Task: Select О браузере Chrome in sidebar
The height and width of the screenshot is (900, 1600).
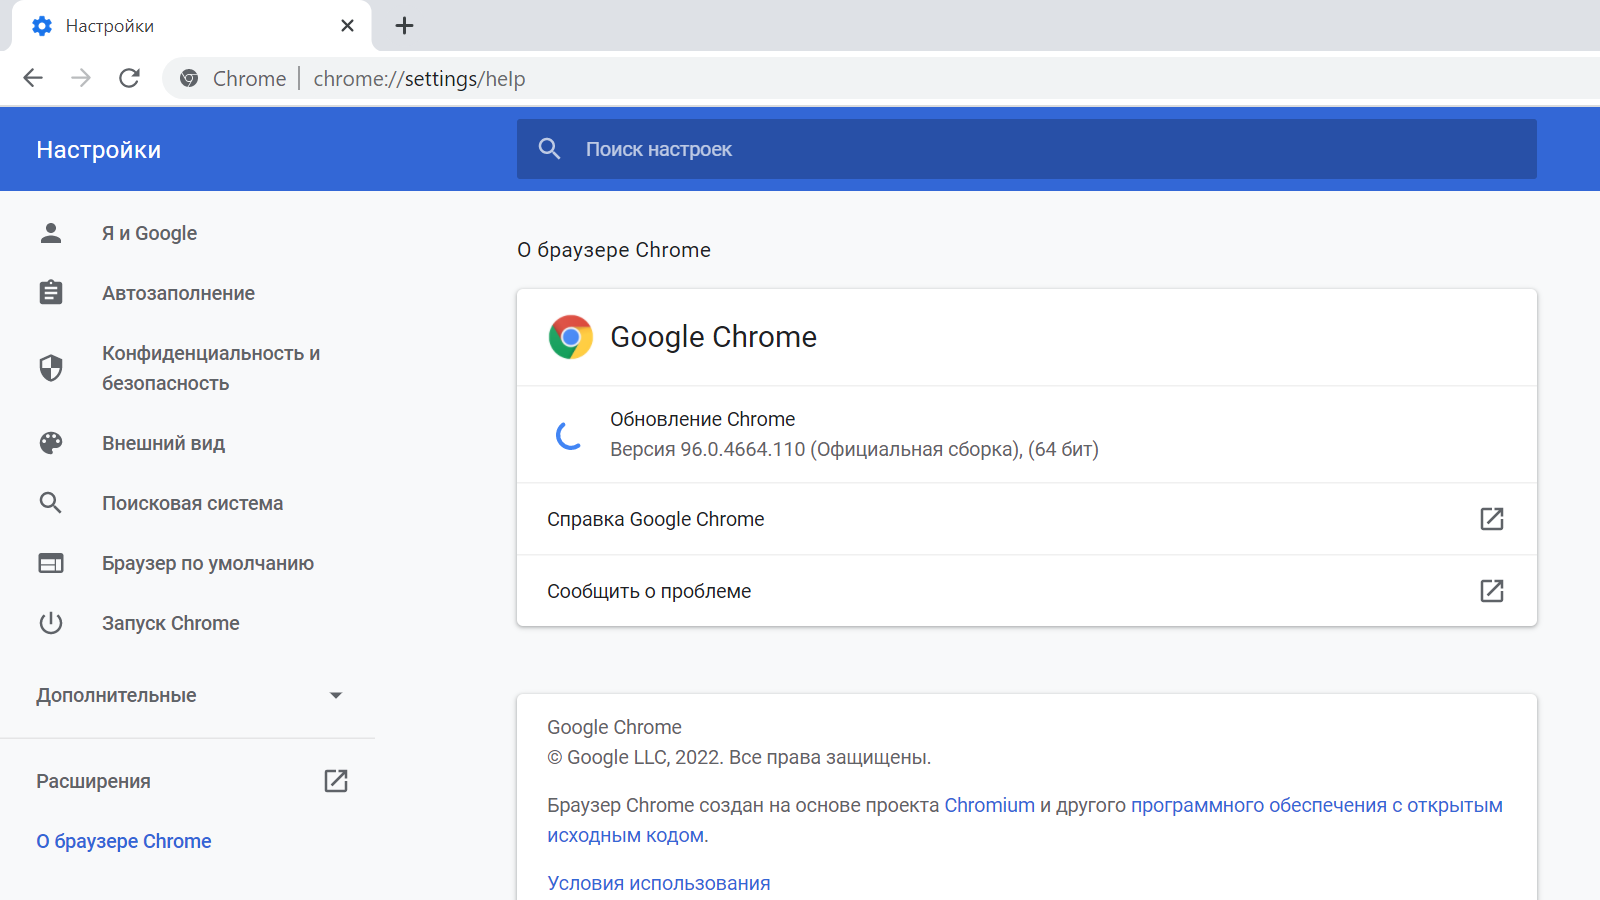Action: pos(124,841)
